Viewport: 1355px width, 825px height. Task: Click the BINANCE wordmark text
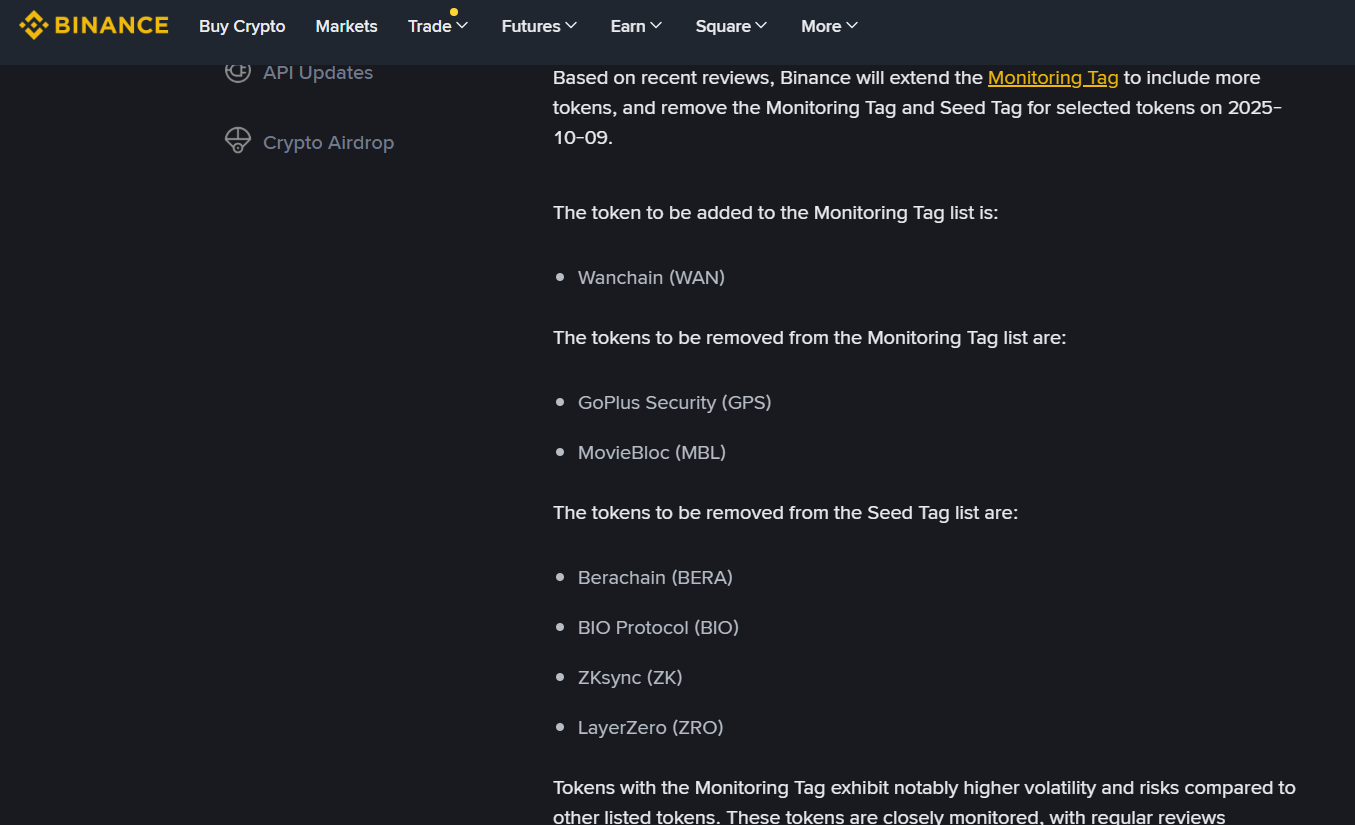tap(111, 26)
